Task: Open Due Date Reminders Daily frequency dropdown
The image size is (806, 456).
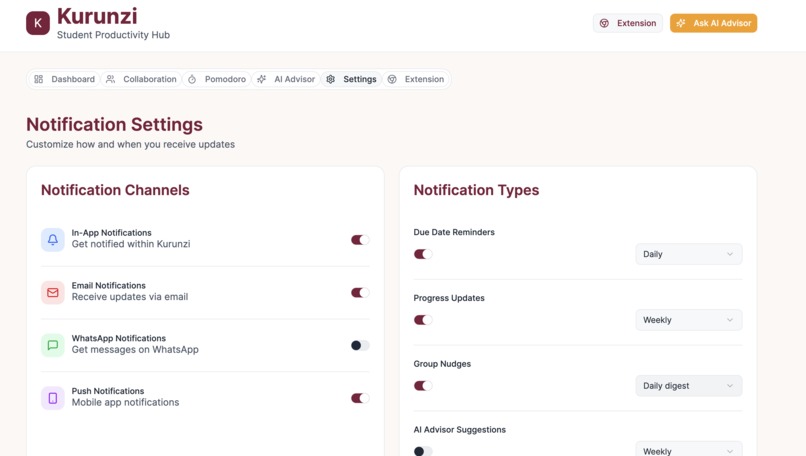Action: click(689, 254)
